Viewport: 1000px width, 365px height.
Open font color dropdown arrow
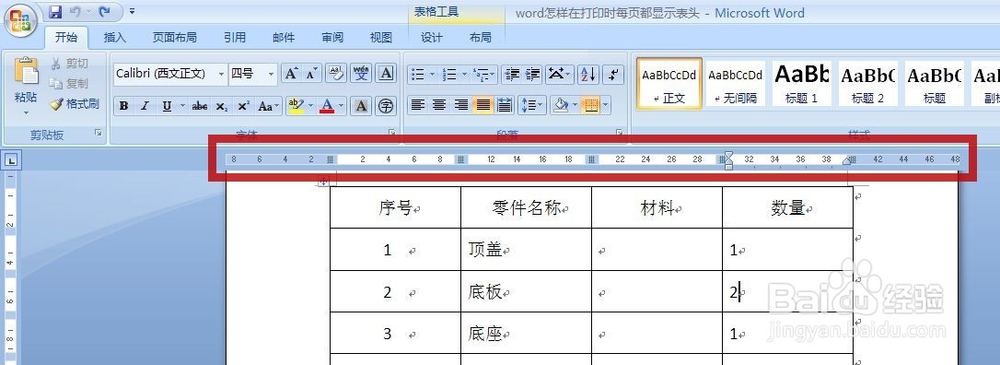(x=342, y=106)
